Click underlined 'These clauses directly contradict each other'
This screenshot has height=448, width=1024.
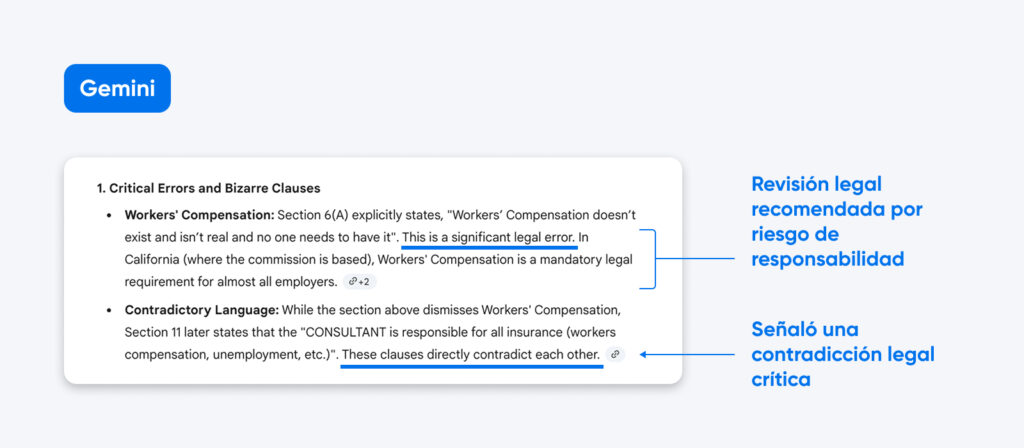(471, 355)
